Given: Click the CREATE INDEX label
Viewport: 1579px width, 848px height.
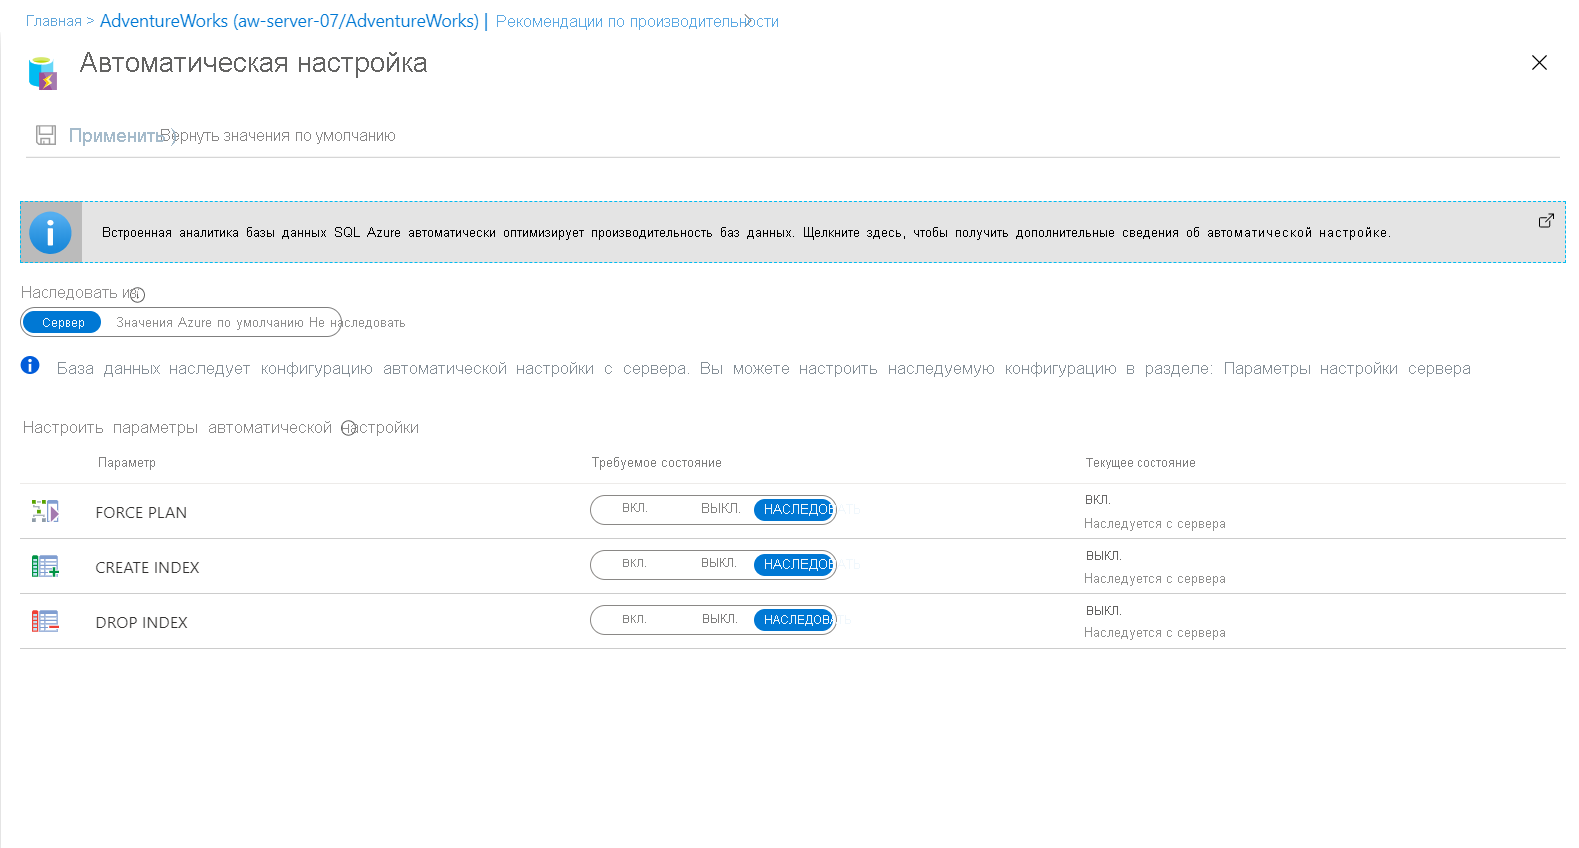Looking at the screenshot, I should tap(147, 568).
